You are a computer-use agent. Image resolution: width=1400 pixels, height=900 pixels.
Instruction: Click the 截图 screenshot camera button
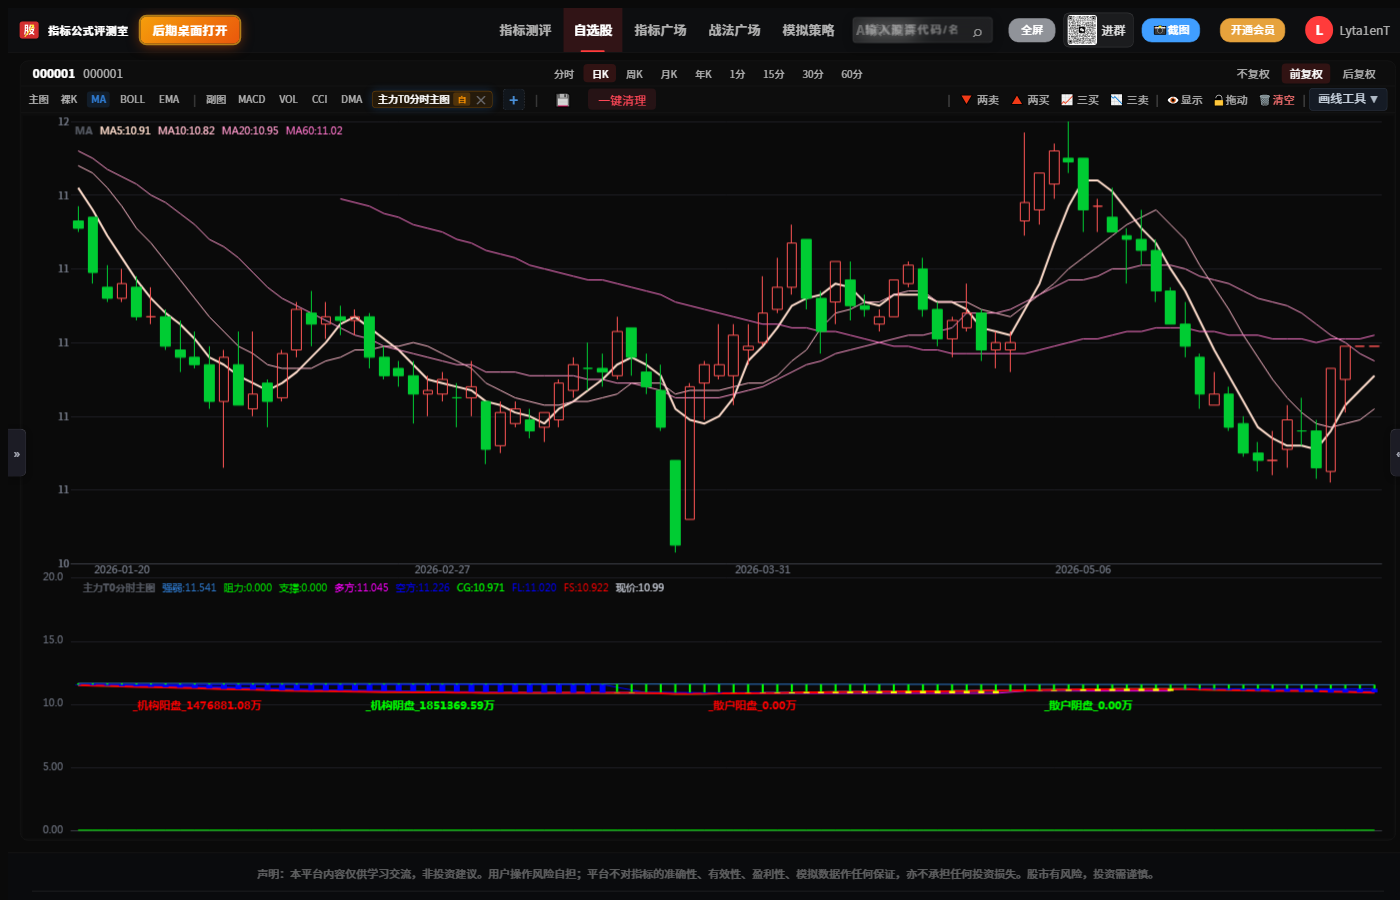(1170, 30)
